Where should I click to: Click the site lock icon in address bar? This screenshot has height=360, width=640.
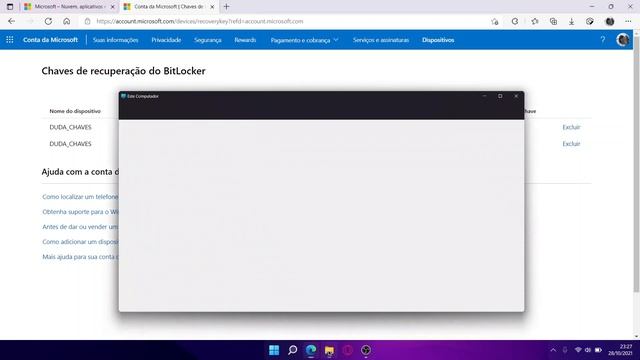[87, 21]
